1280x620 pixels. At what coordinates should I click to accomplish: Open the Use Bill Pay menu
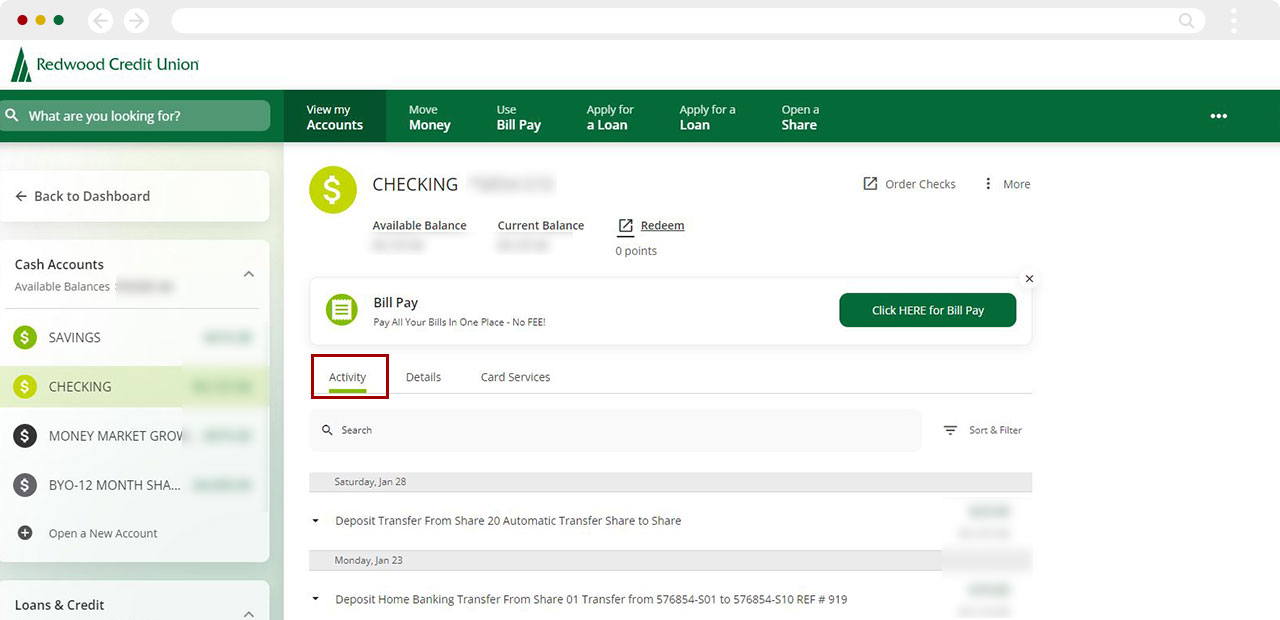pos(518,117)
